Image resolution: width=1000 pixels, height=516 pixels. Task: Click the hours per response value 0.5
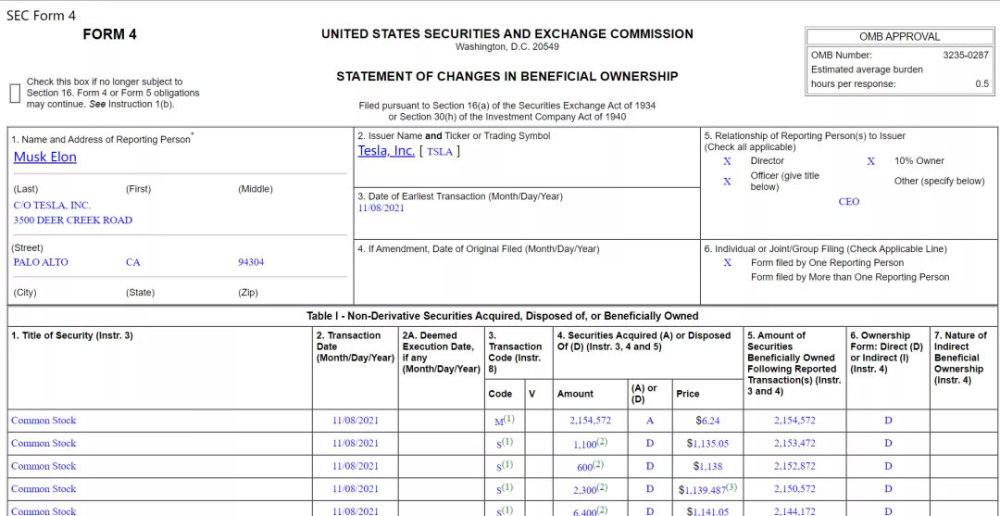[x=982, y=84]
